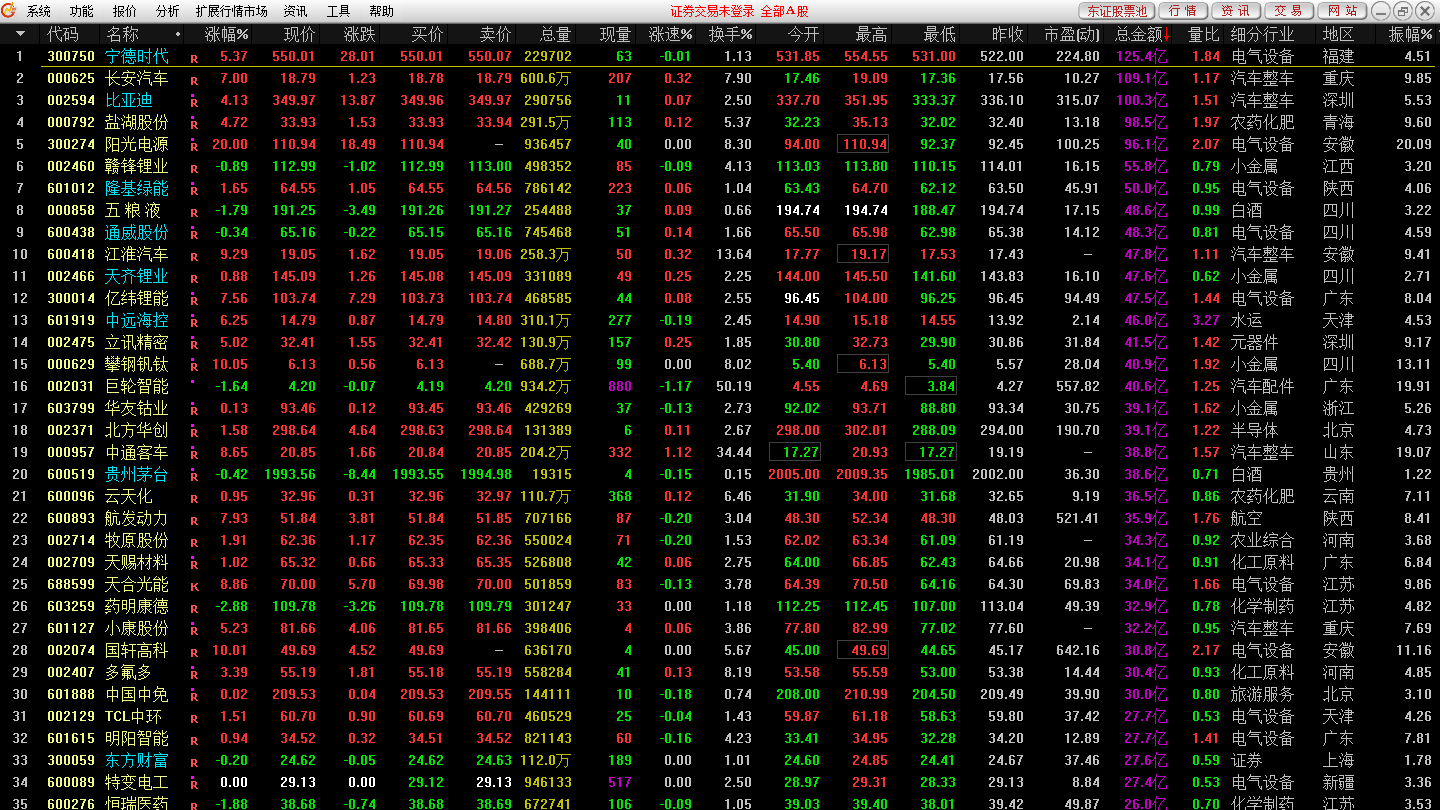
Task: Sort by the 昨收 column header
Action: point(1007,34)
